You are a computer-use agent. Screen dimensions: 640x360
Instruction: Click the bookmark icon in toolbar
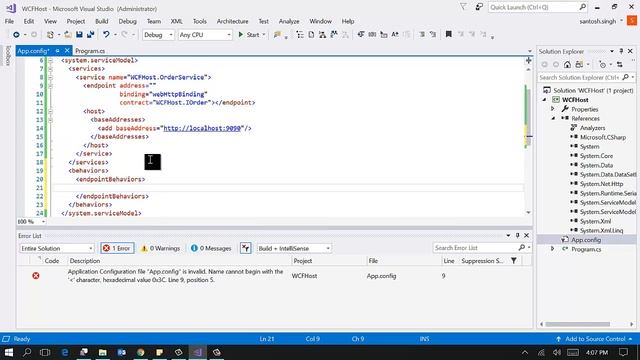449,34
